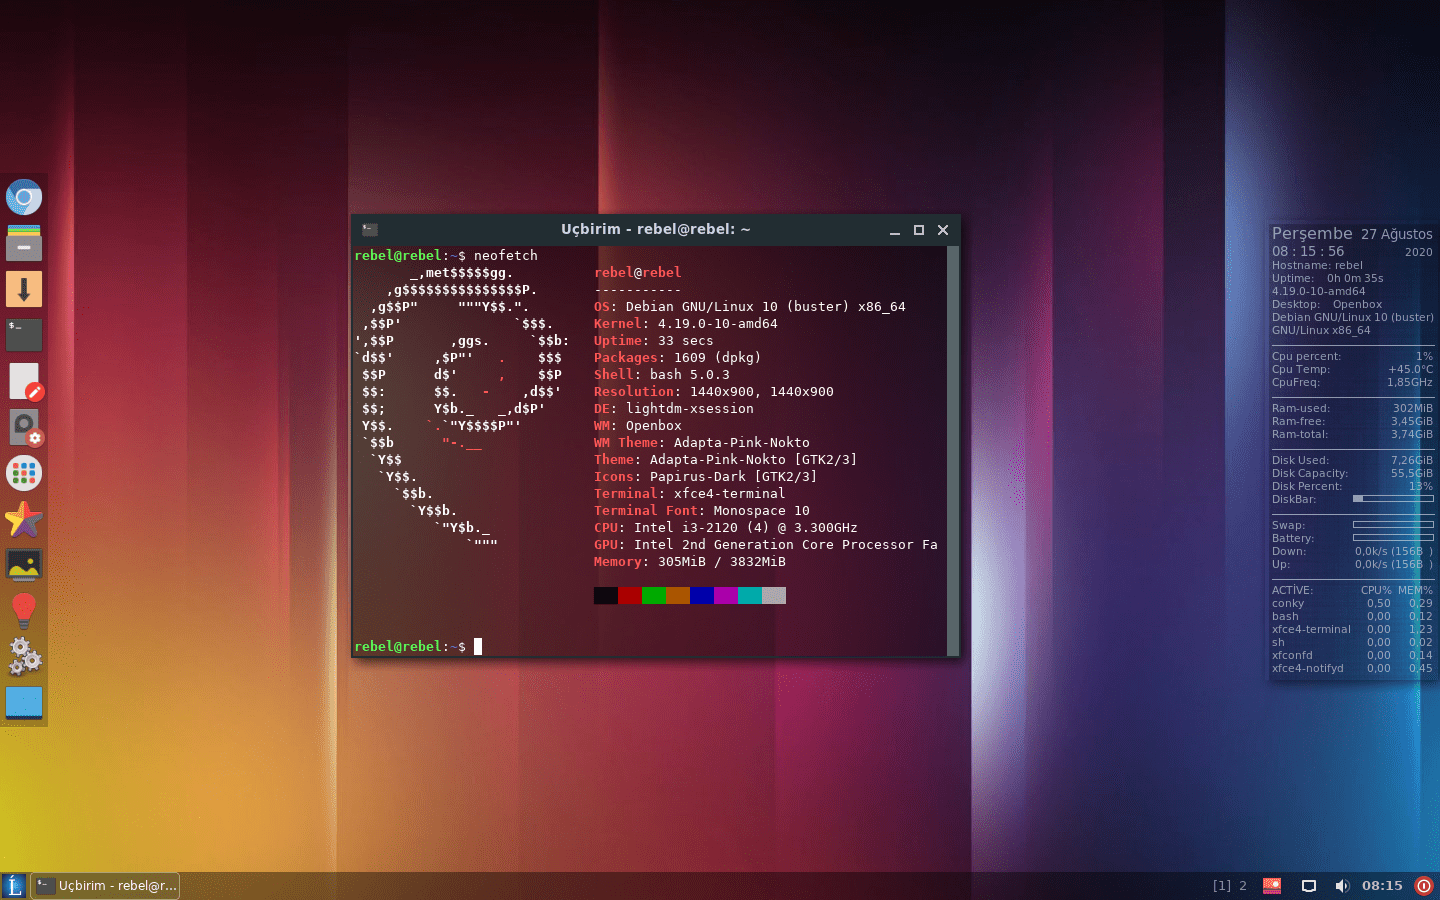Screen dimensions: 1440x900
Task: Click the 'Hostname: rebel' line in Conky
Action: [1318, 266]
